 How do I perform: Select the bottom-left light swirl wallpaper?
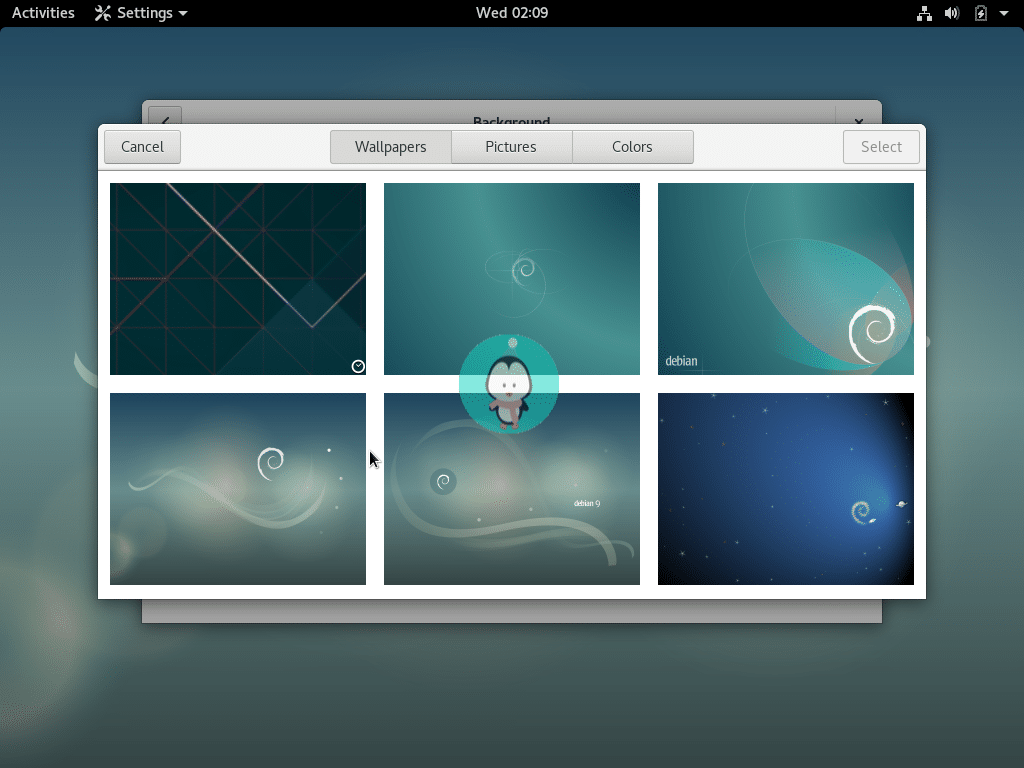(237, 488)
